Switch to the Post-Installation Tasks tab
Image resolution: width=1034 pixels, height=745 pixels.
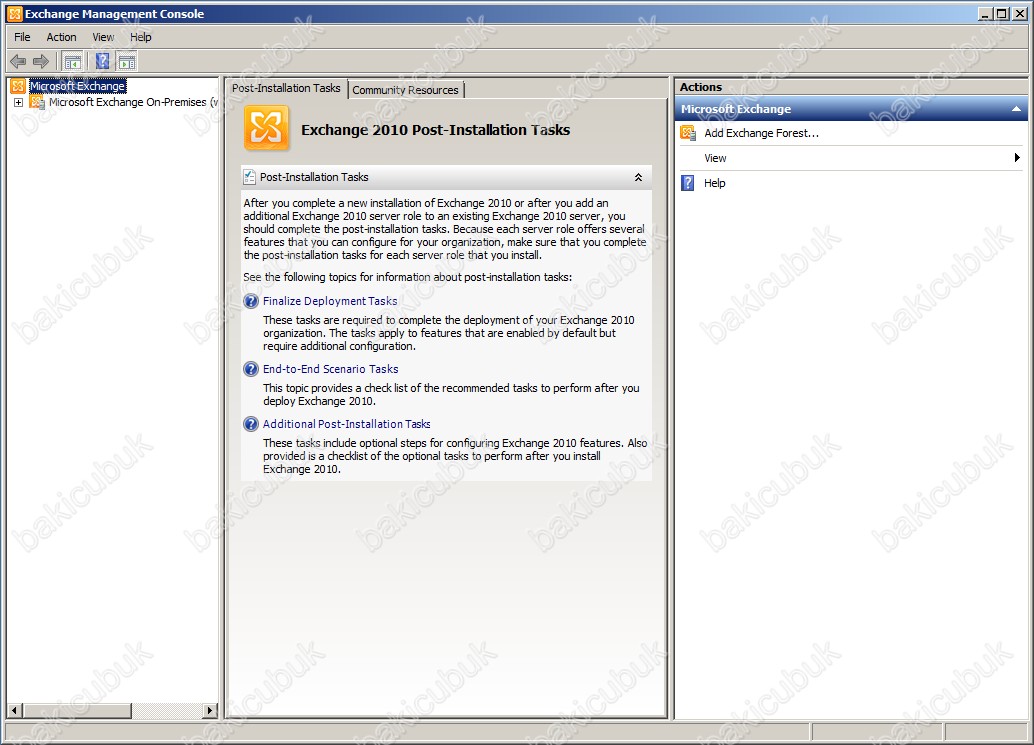286,88
